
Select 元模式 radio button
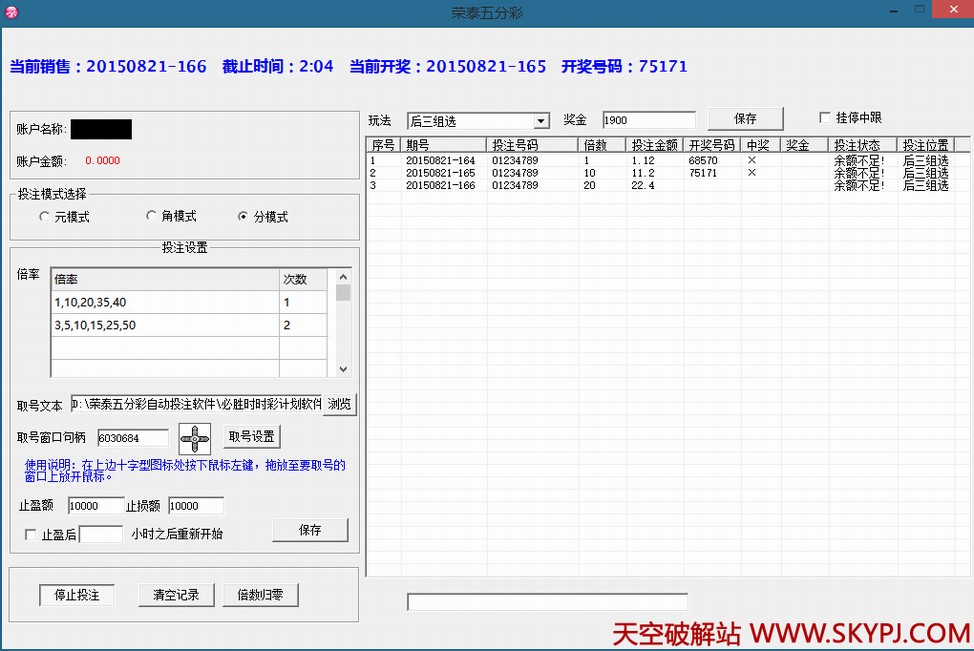(44, 217)
